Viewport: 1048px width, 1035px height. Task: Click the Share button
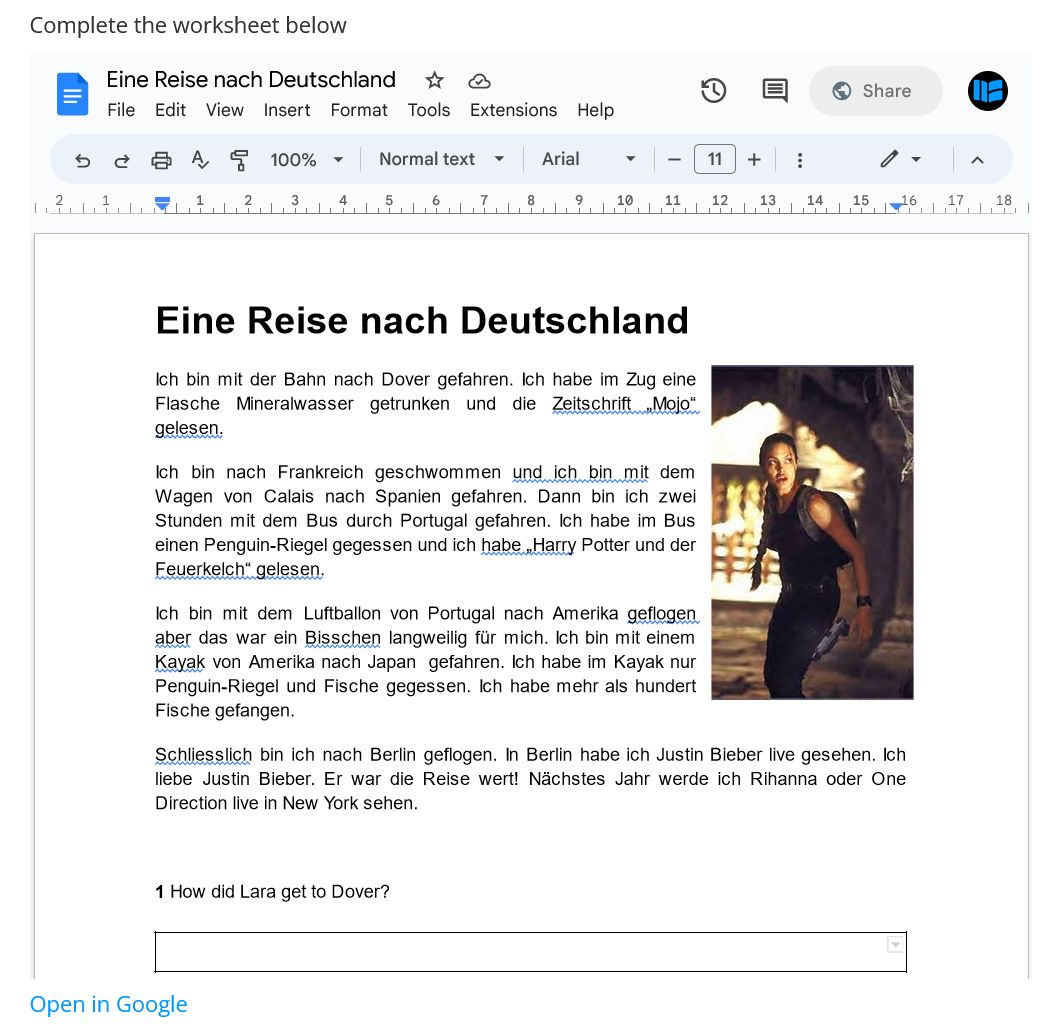point(875,91)
